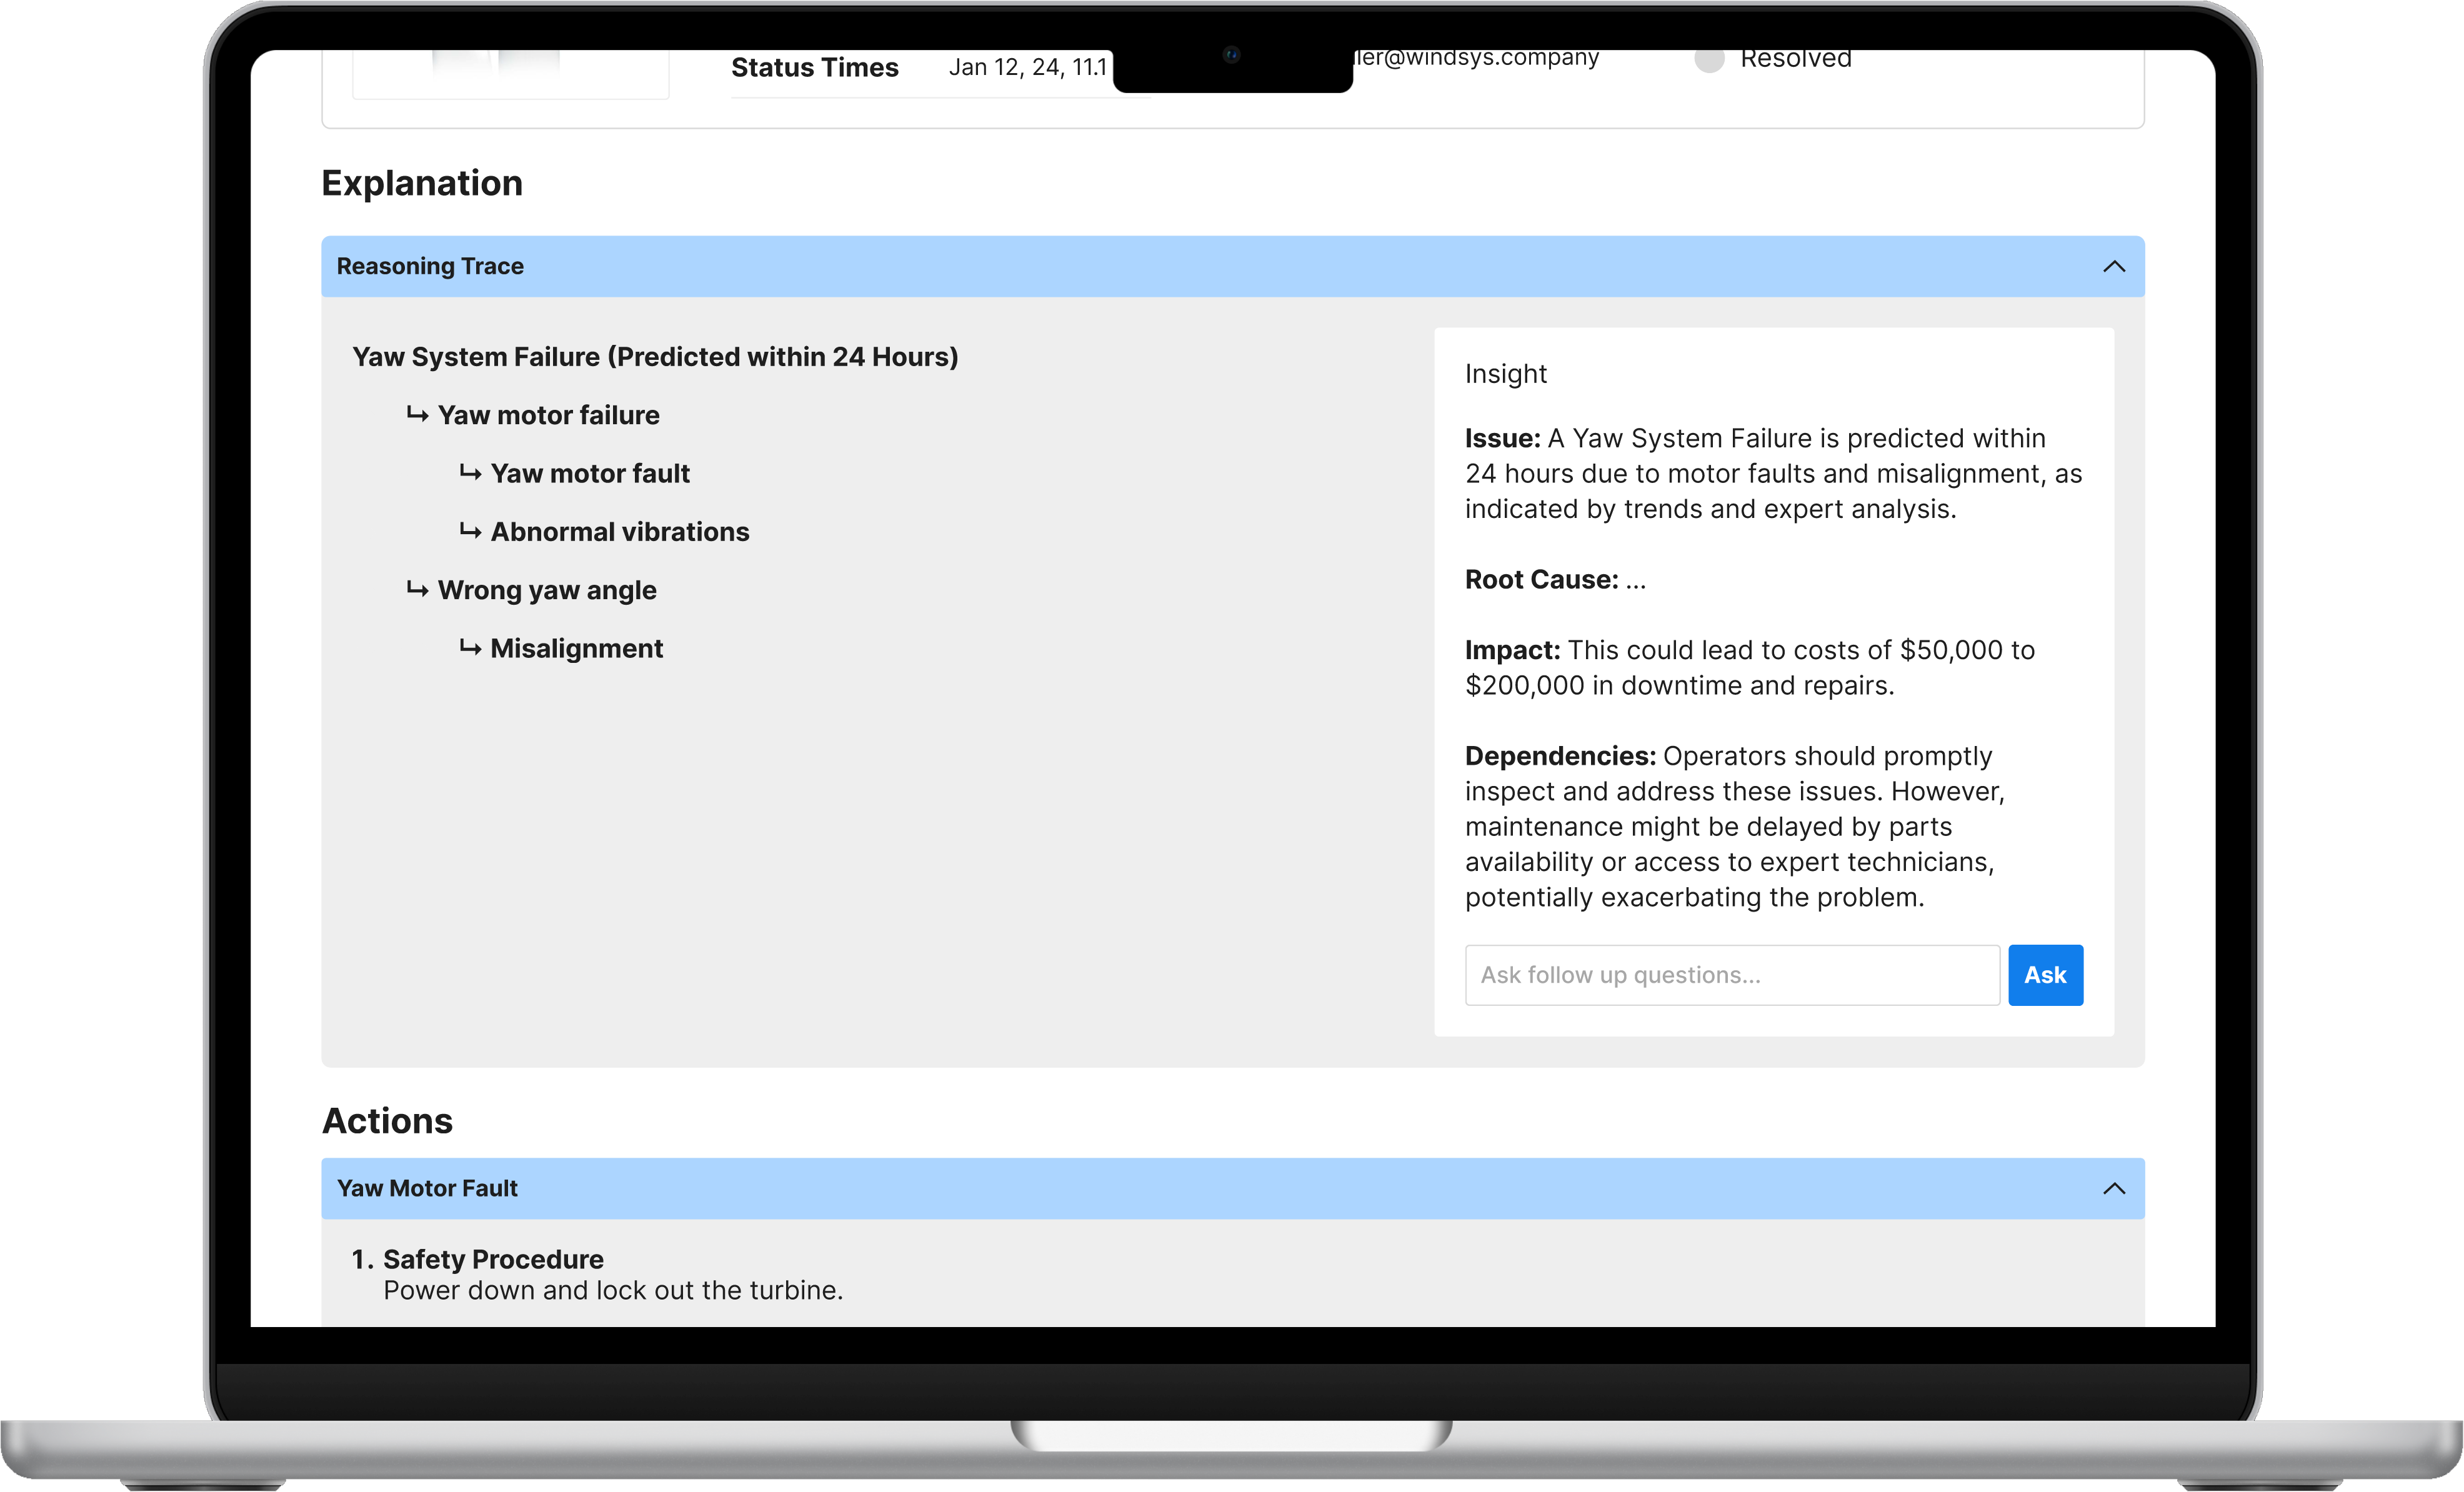Click arrow icon beside Yaw motor failure

coord(417,414)
